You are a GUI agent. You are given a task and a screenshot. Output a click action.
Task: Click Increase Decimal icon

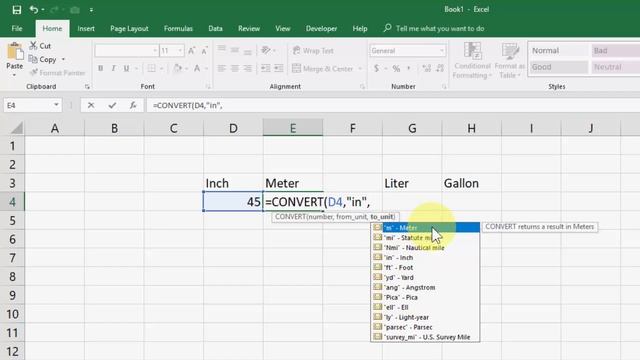[427, 68]
